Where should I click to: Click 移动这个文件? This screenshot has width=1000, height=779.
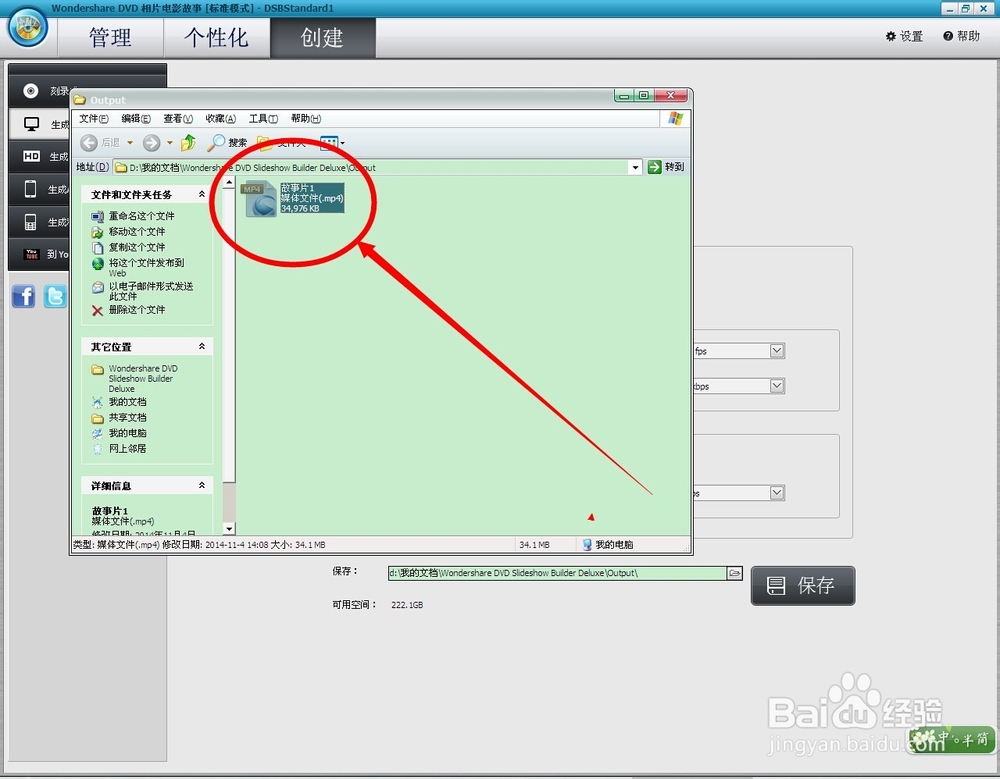click(x=136, y=232)
